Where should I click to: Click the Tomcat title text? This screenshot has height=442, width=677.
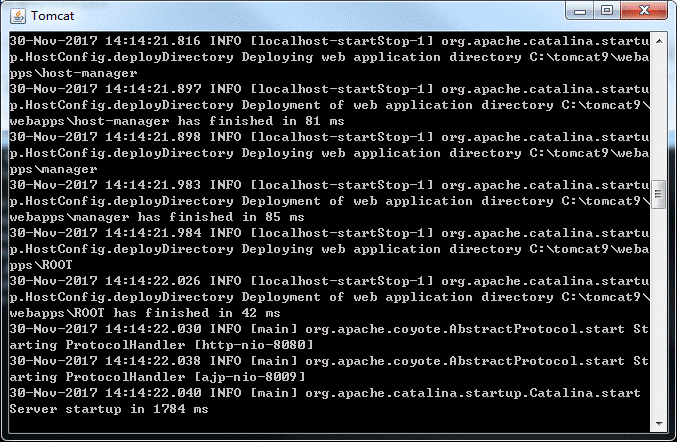tap(53, 16)
